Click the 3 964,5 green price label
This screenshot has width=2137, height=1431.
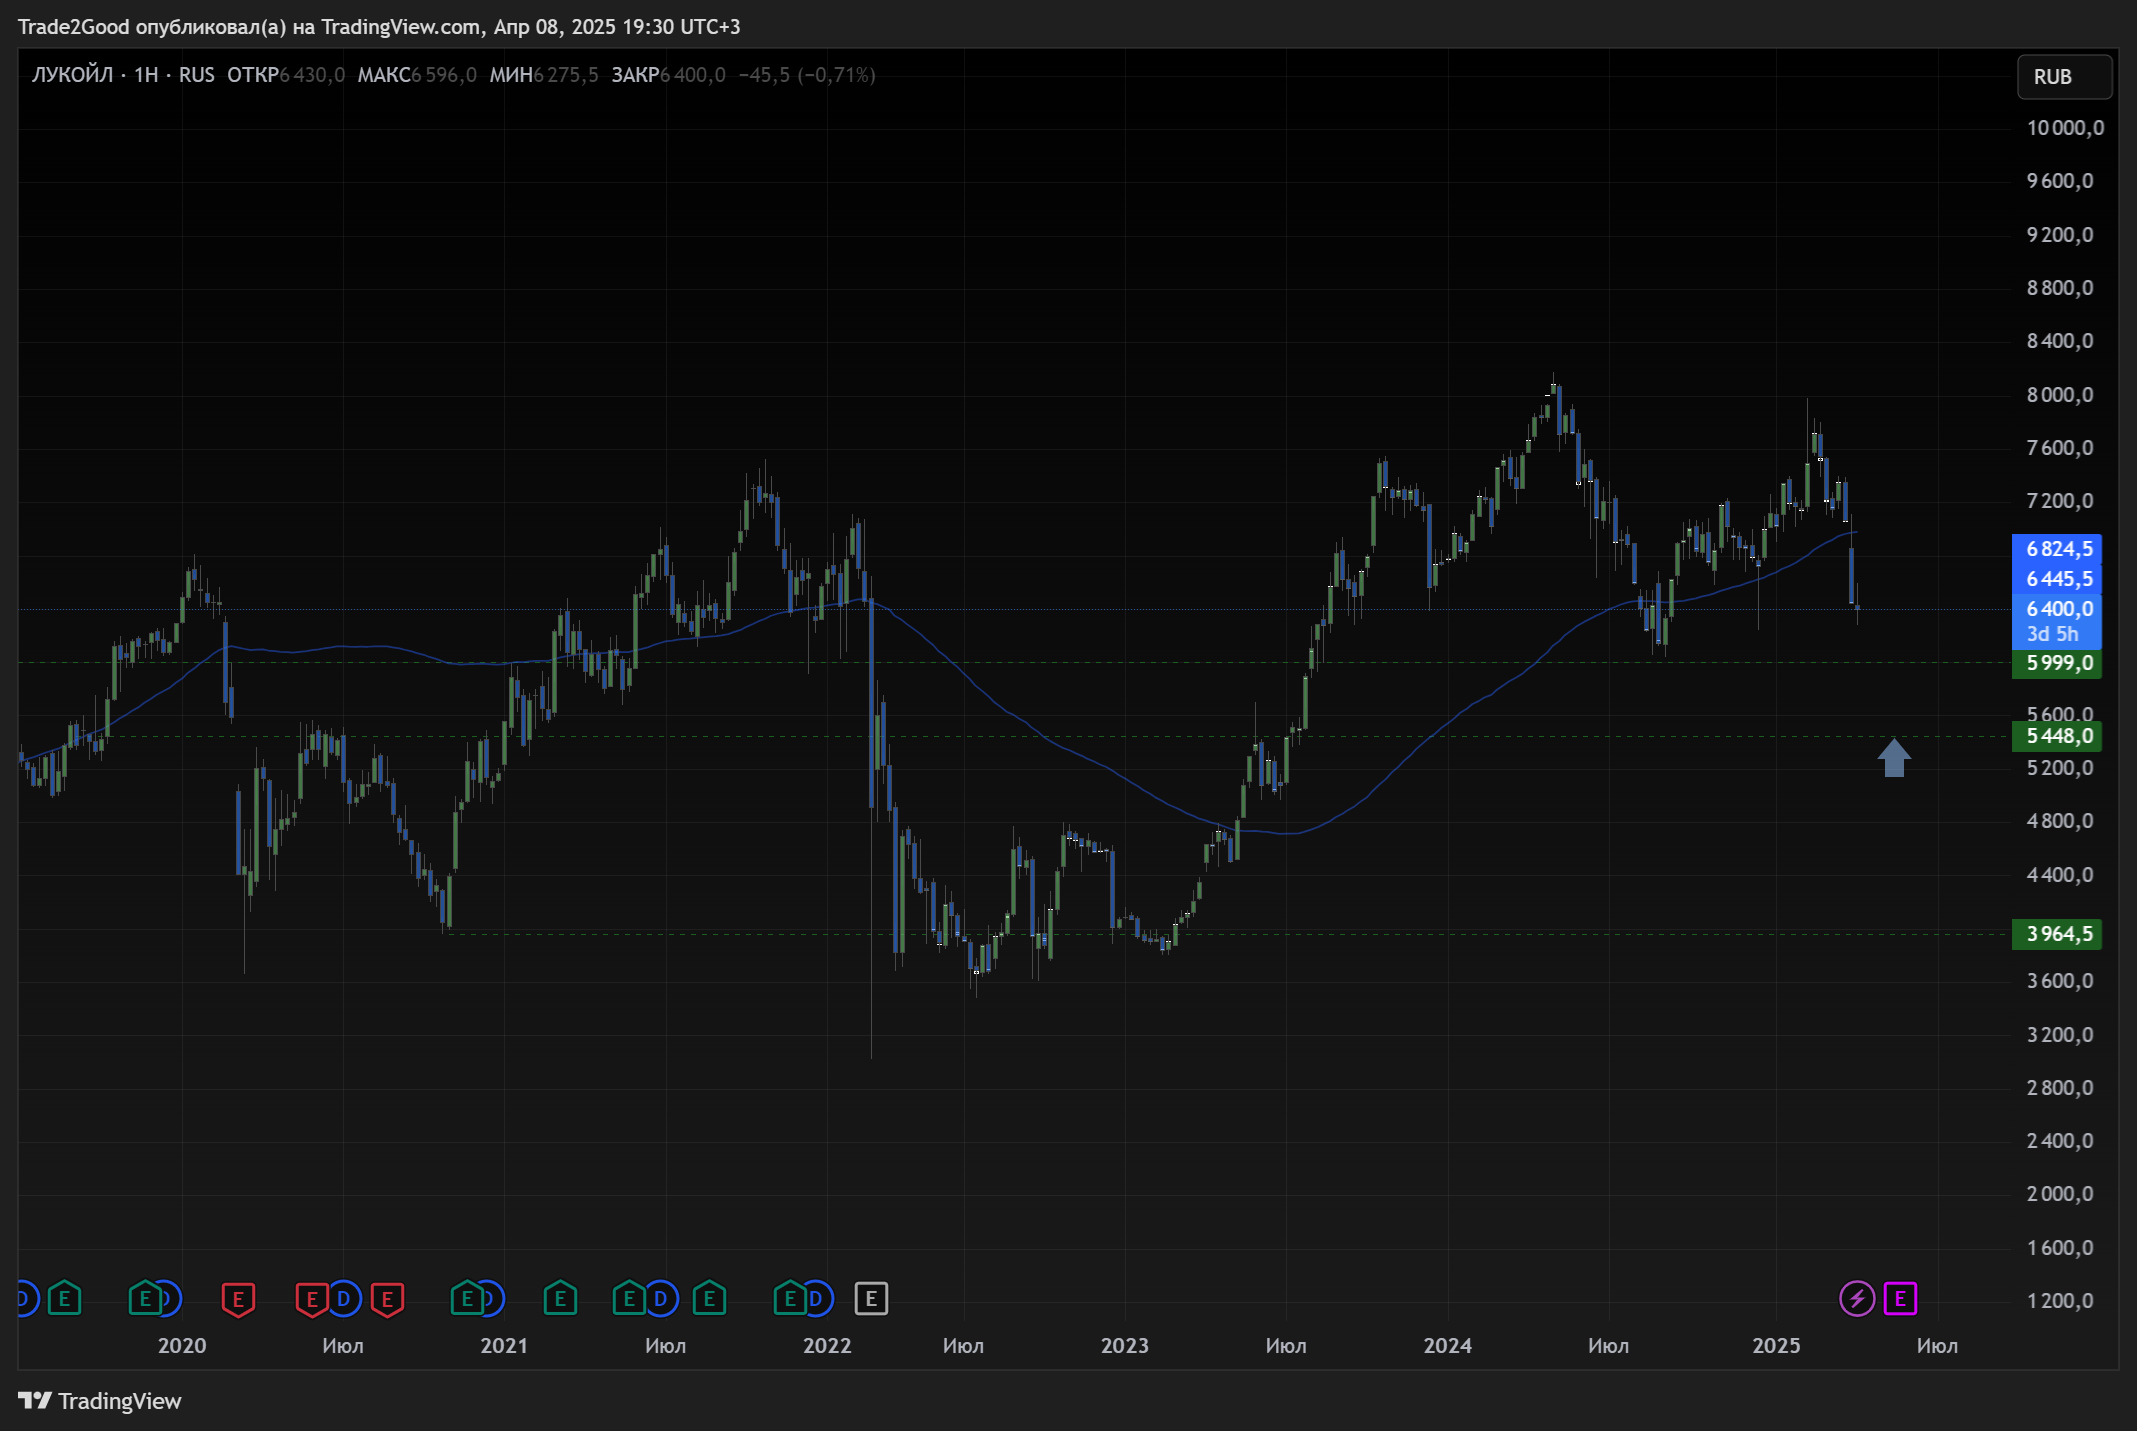2057,935
